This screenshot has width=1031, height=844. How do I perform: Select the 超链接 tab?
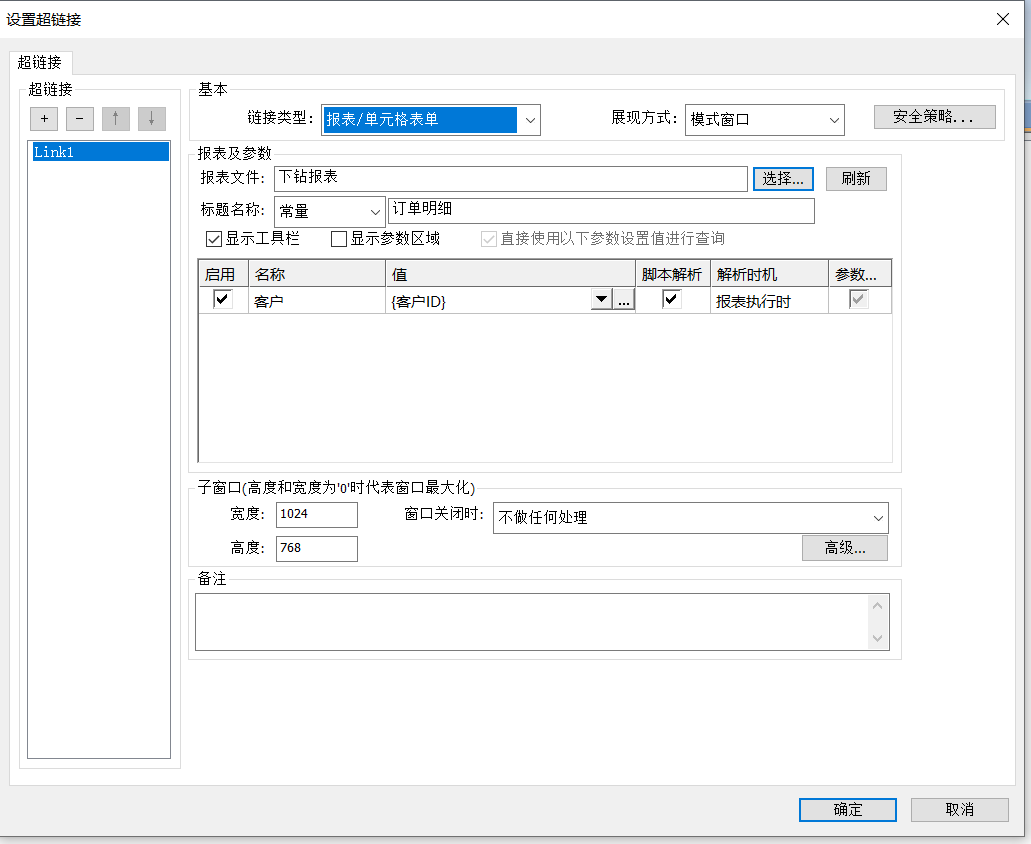coord(40,62)
